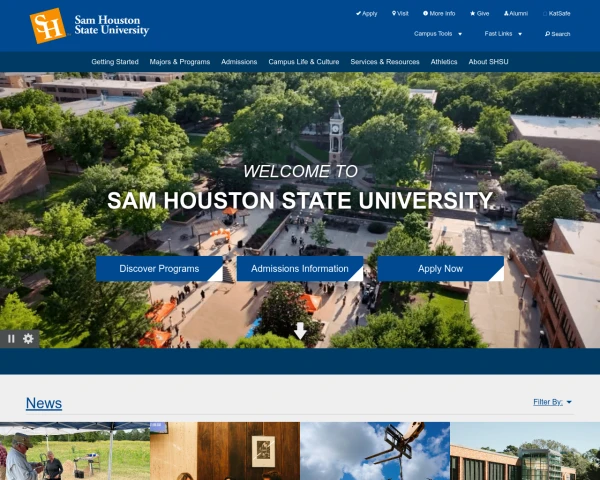Open the About SHSU menu

click(x=489, y=62)
